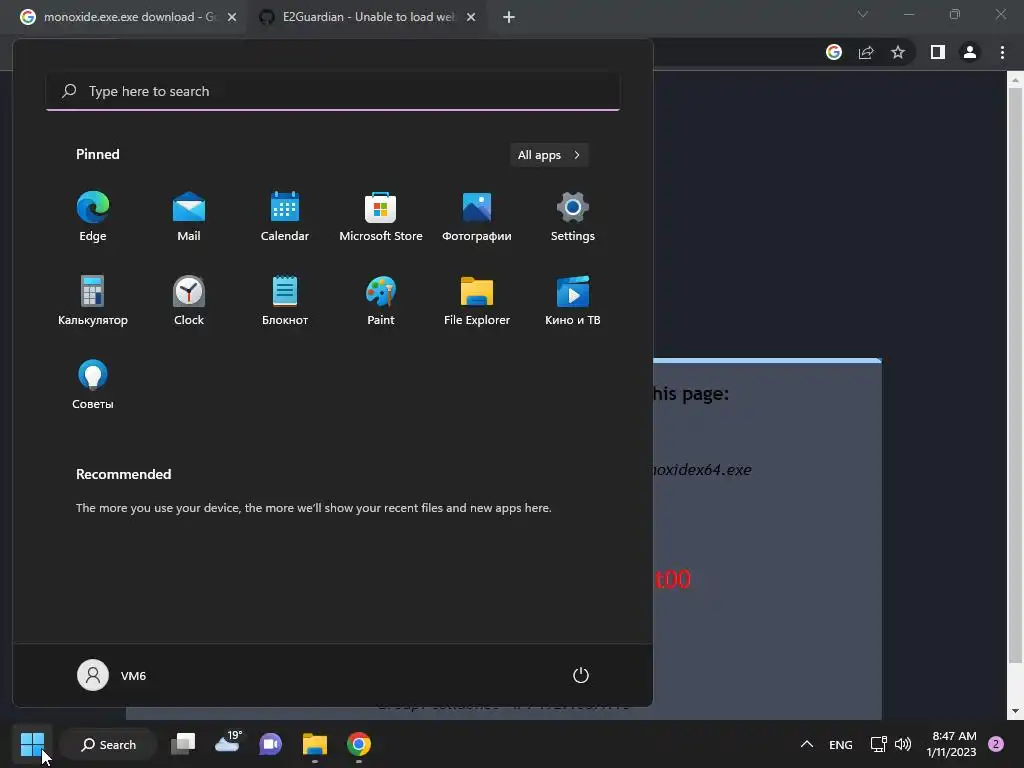Click the ENG language indicator
Image resolution: width=1024 pixels, height=768 pixels.
tap(840, 744)
